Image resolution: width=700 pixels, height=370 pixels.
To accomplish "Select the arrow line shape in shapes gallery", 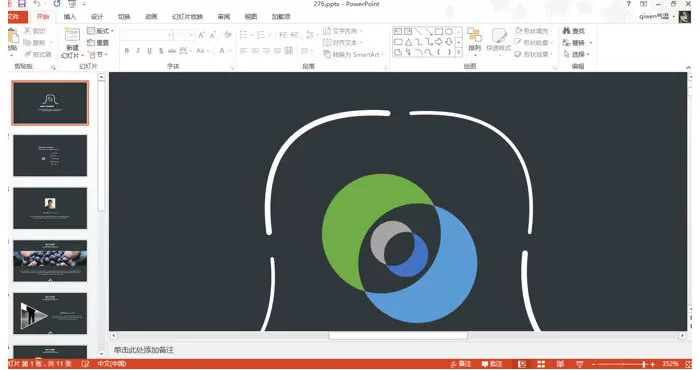I will coord(429,32).
